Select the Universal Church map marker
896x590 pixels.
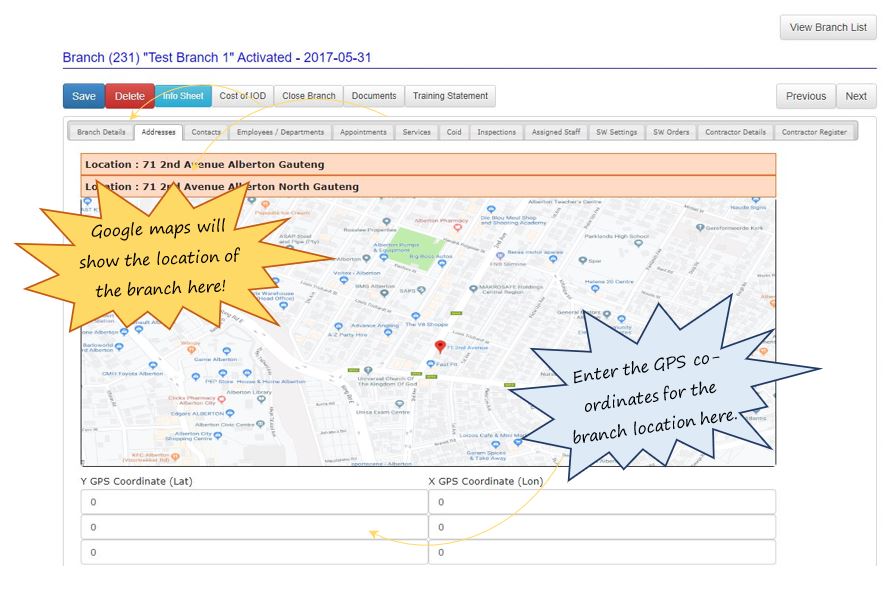368,370
